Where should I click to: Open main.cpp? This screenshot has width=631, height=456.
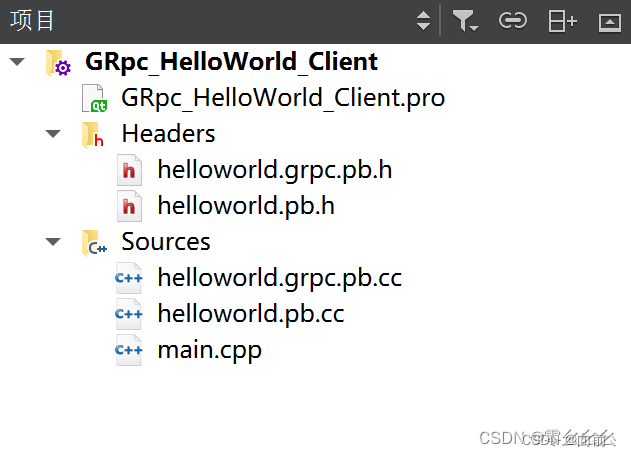[210, 351]
